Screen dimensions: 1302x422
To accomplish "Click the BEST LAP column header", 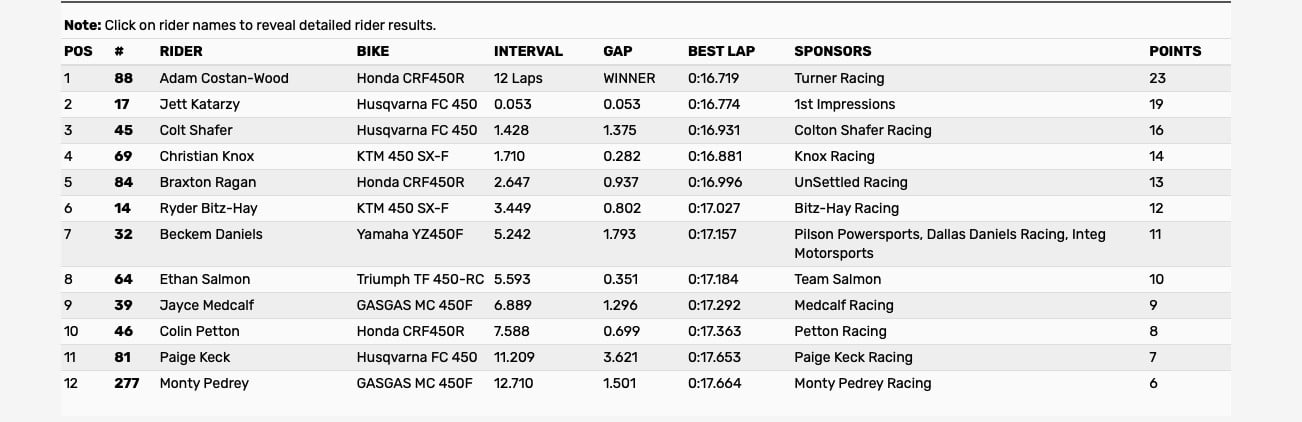I will [721, 51].
